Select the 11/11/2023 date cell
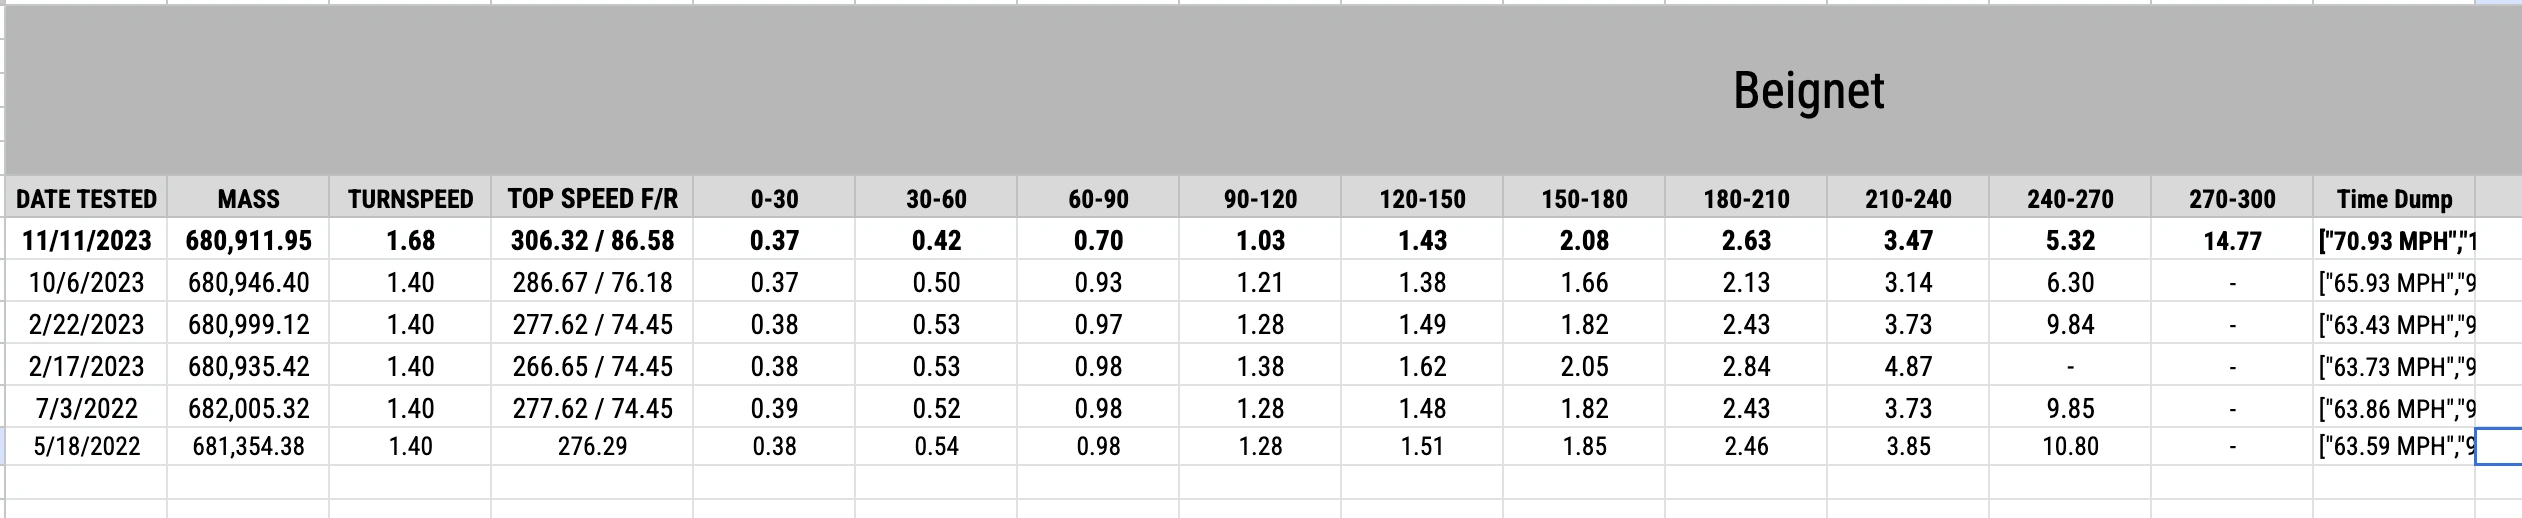Screen dimensions: 2522x518 point(86,240)
